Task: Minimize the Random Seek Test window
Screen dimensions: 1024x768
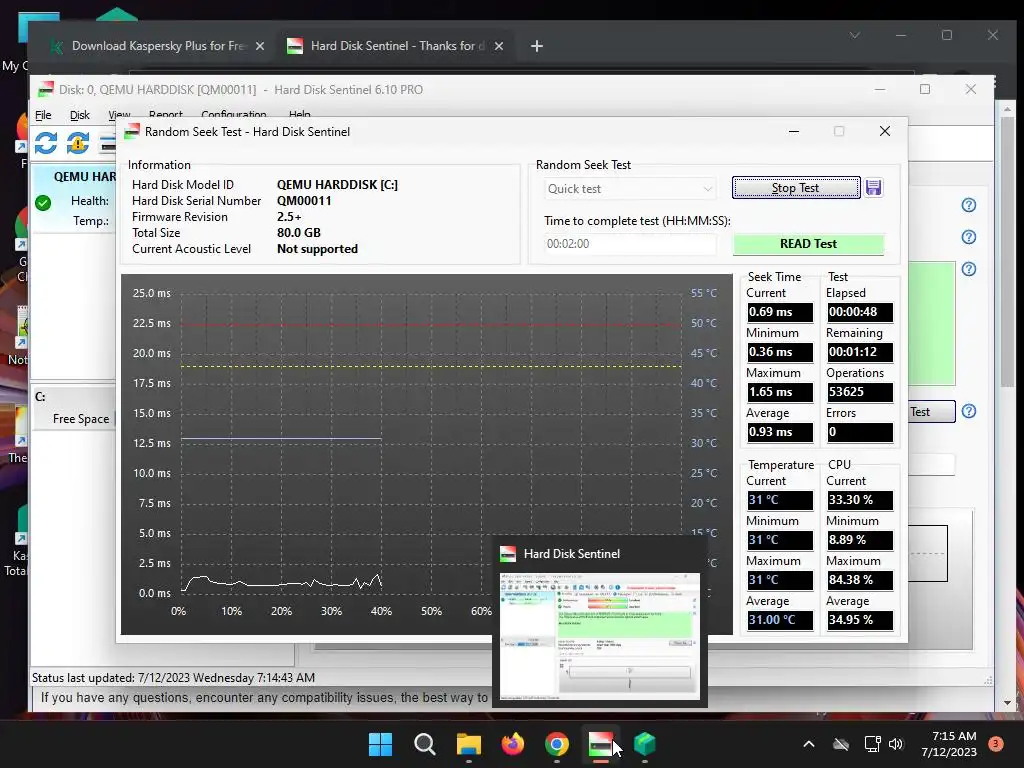Action: pos(793,131)
